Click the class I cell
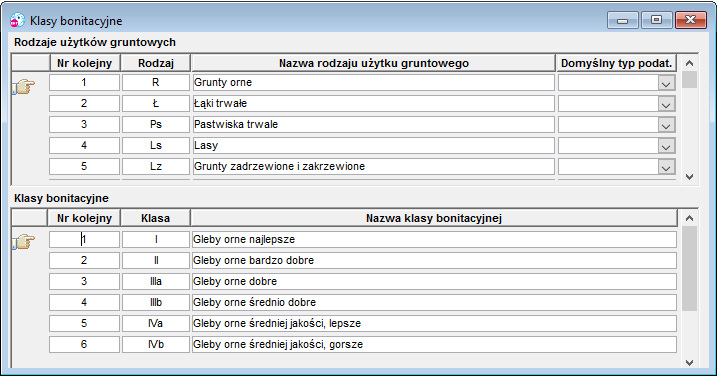The width and height of the screenshot is (718, 376). [x=156, y=240]
